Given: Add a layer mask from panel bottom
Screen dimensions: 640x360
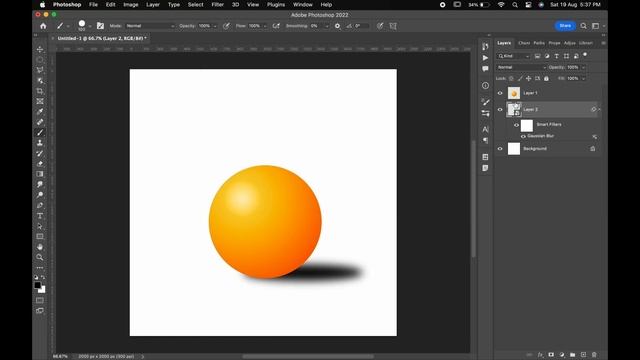Looking at the screenshot, I should pyautogui.click(x=551, y=355).
